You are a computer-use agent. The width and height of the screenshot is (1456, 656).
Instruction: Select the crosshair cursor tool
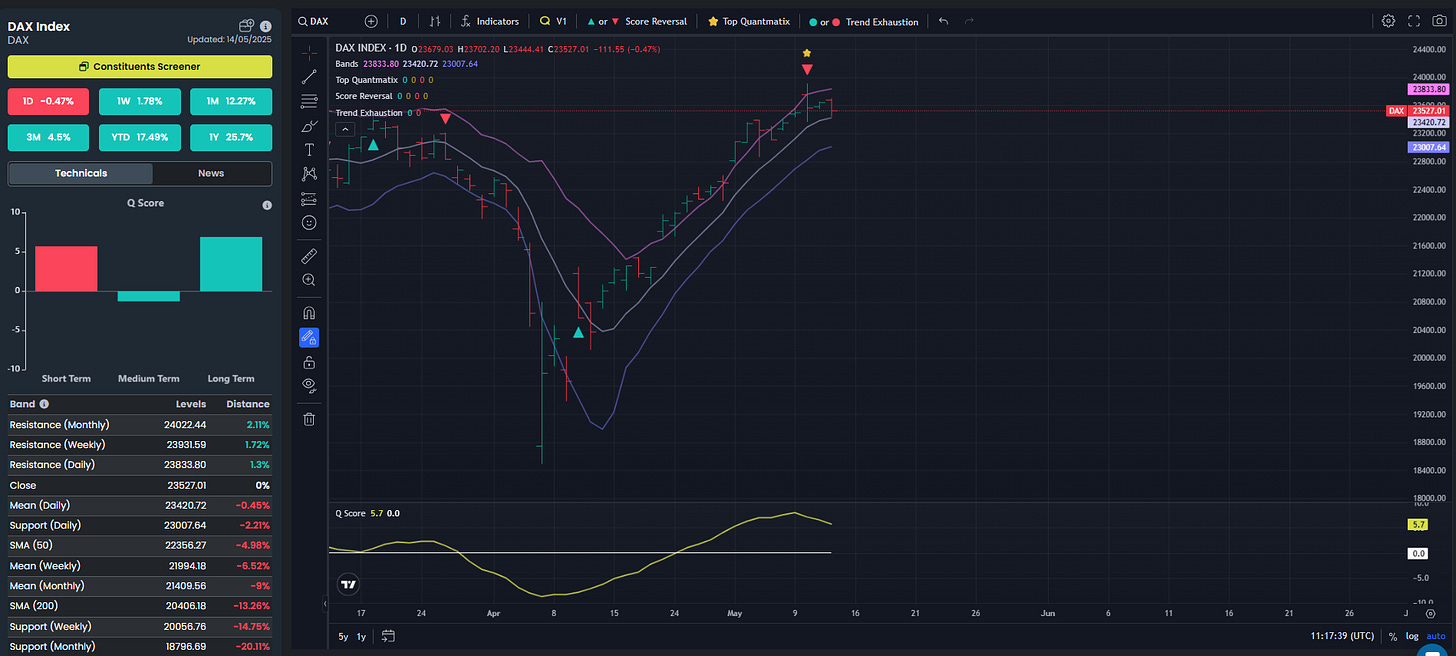pyautogui.click(x=309, y=51)
